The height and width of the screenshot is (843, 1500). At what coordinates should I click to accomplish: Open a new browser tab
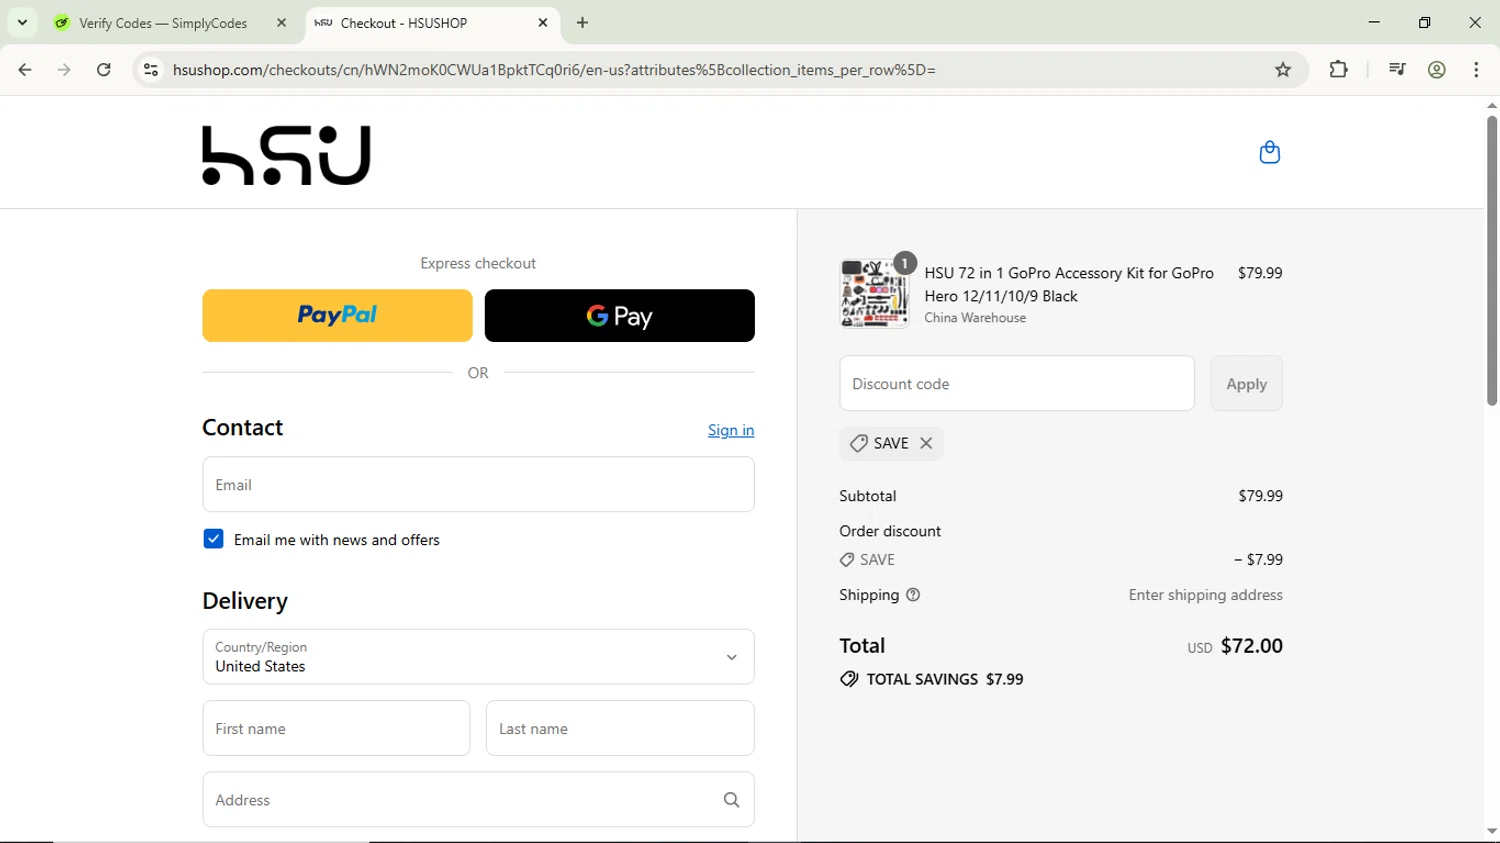click(x=583, y=22)
